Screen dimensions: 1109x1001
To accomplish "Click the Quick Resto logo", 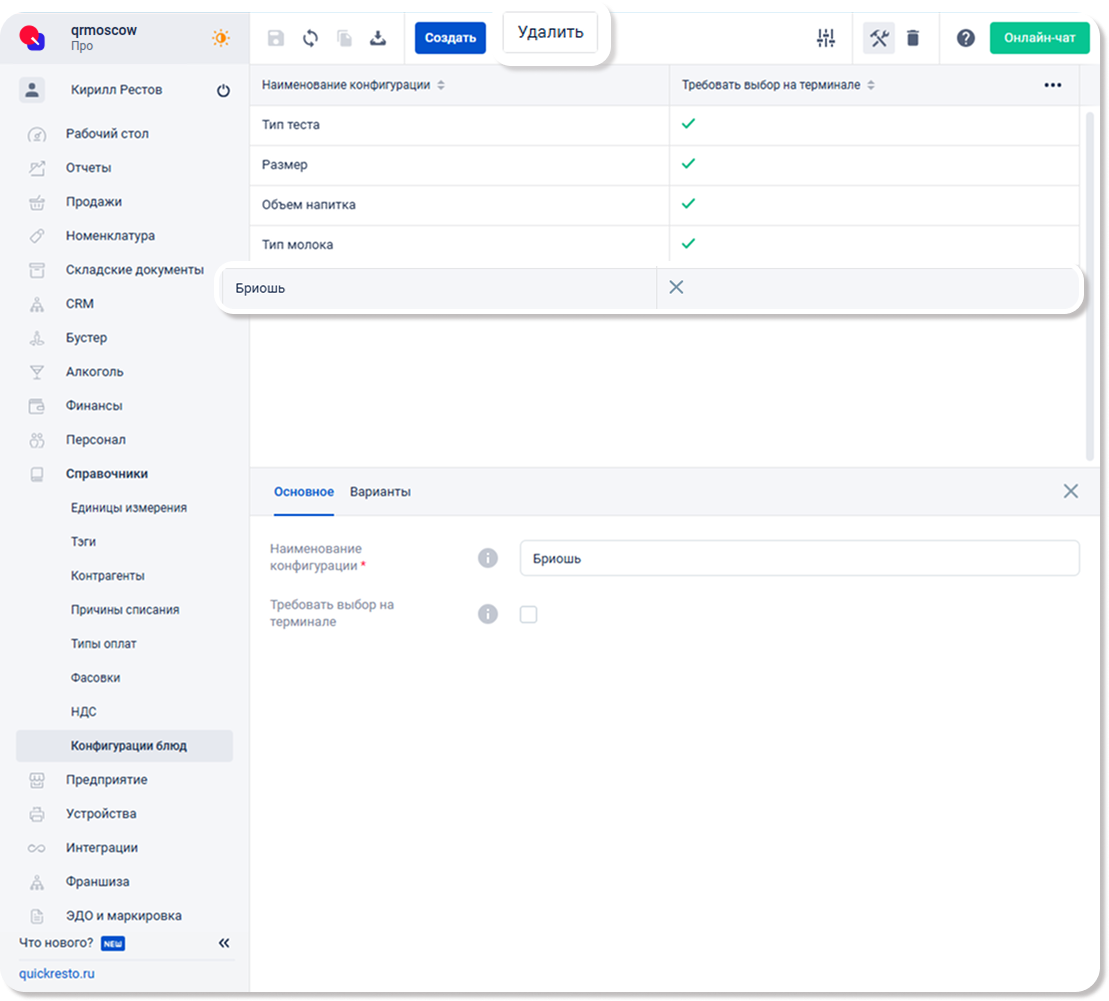I will (x=33, y=37).
